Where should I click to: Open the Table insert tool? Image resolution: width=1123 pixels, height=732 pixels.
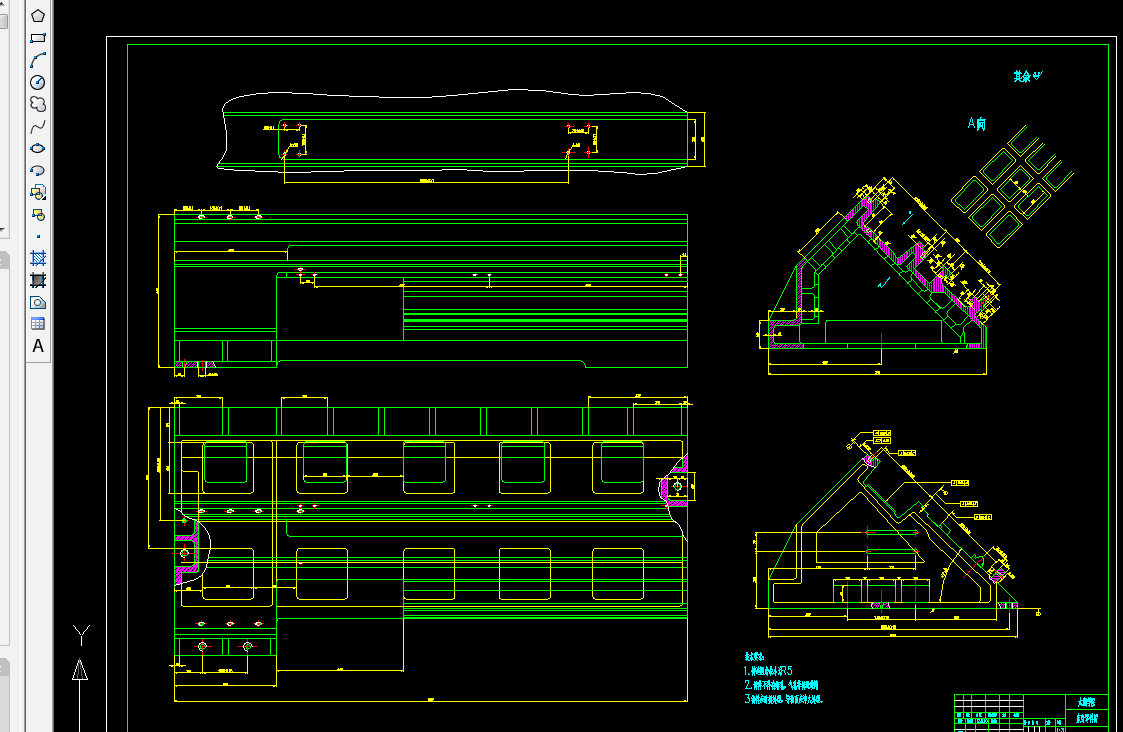click(38, 324)
